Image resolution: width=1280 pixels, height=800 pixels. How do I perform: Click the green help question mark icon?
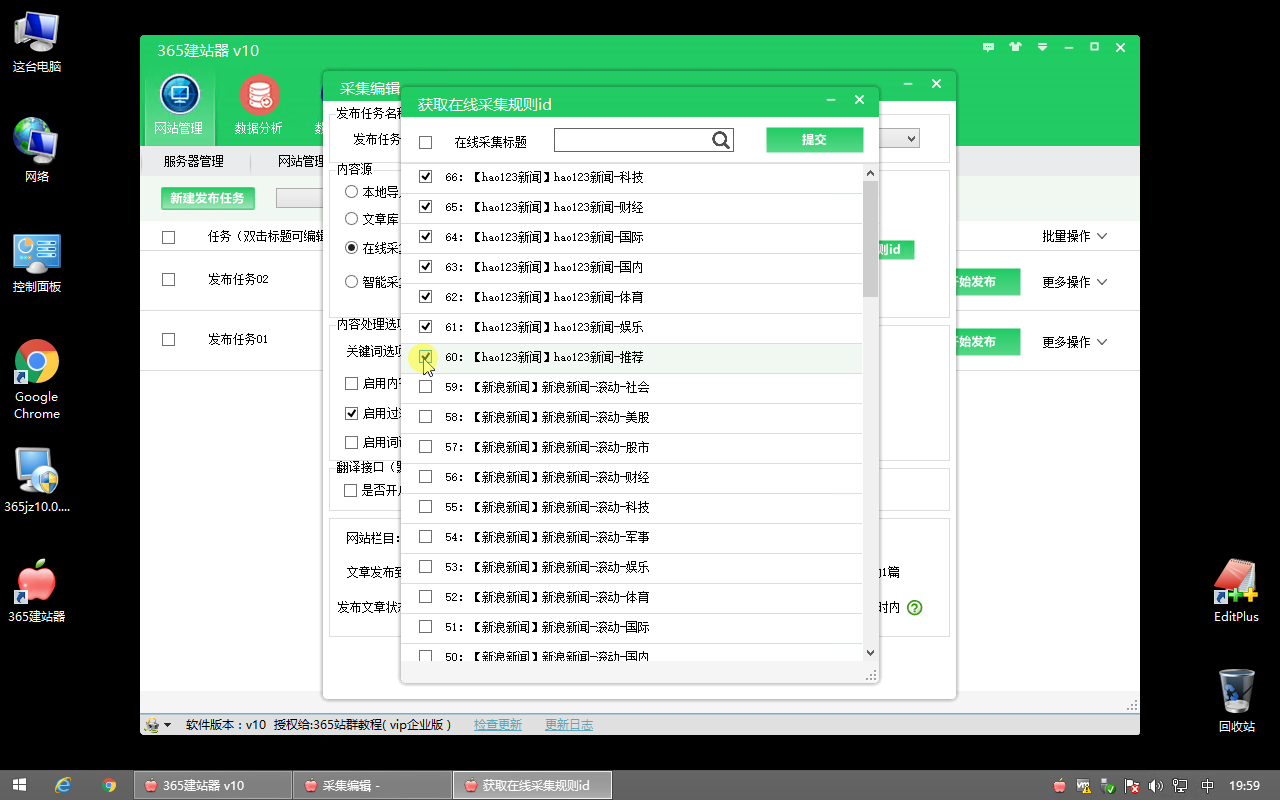click(x=915, y=607)
